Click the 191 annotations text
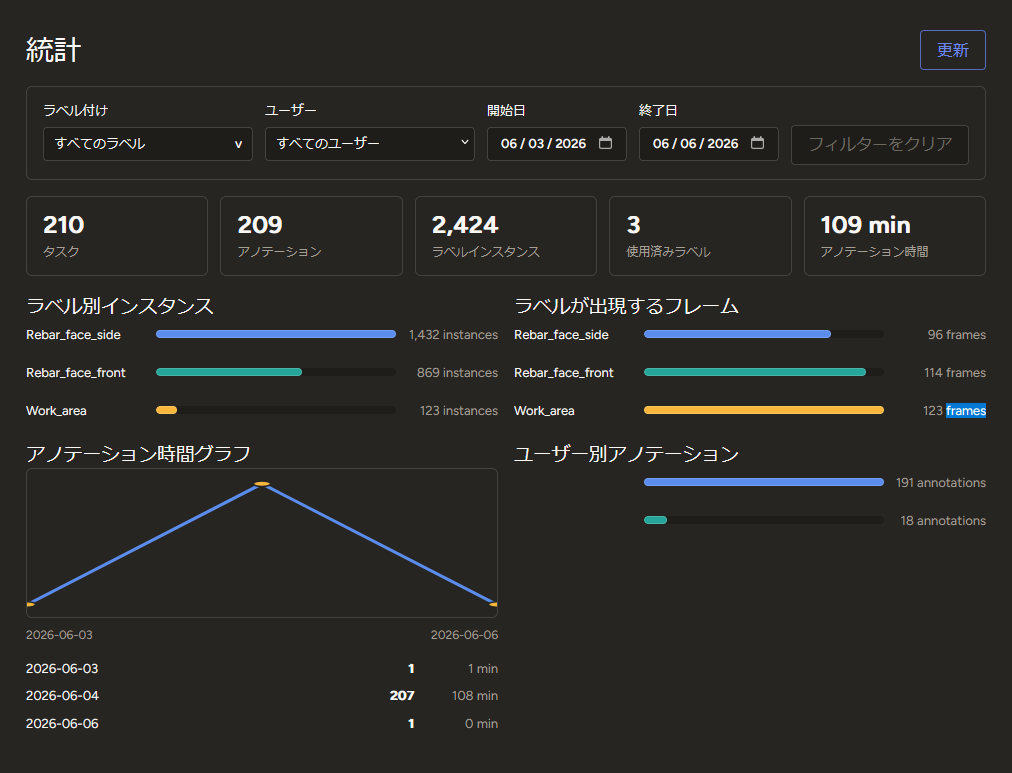 pyautogui.click(x=940, y=483)
